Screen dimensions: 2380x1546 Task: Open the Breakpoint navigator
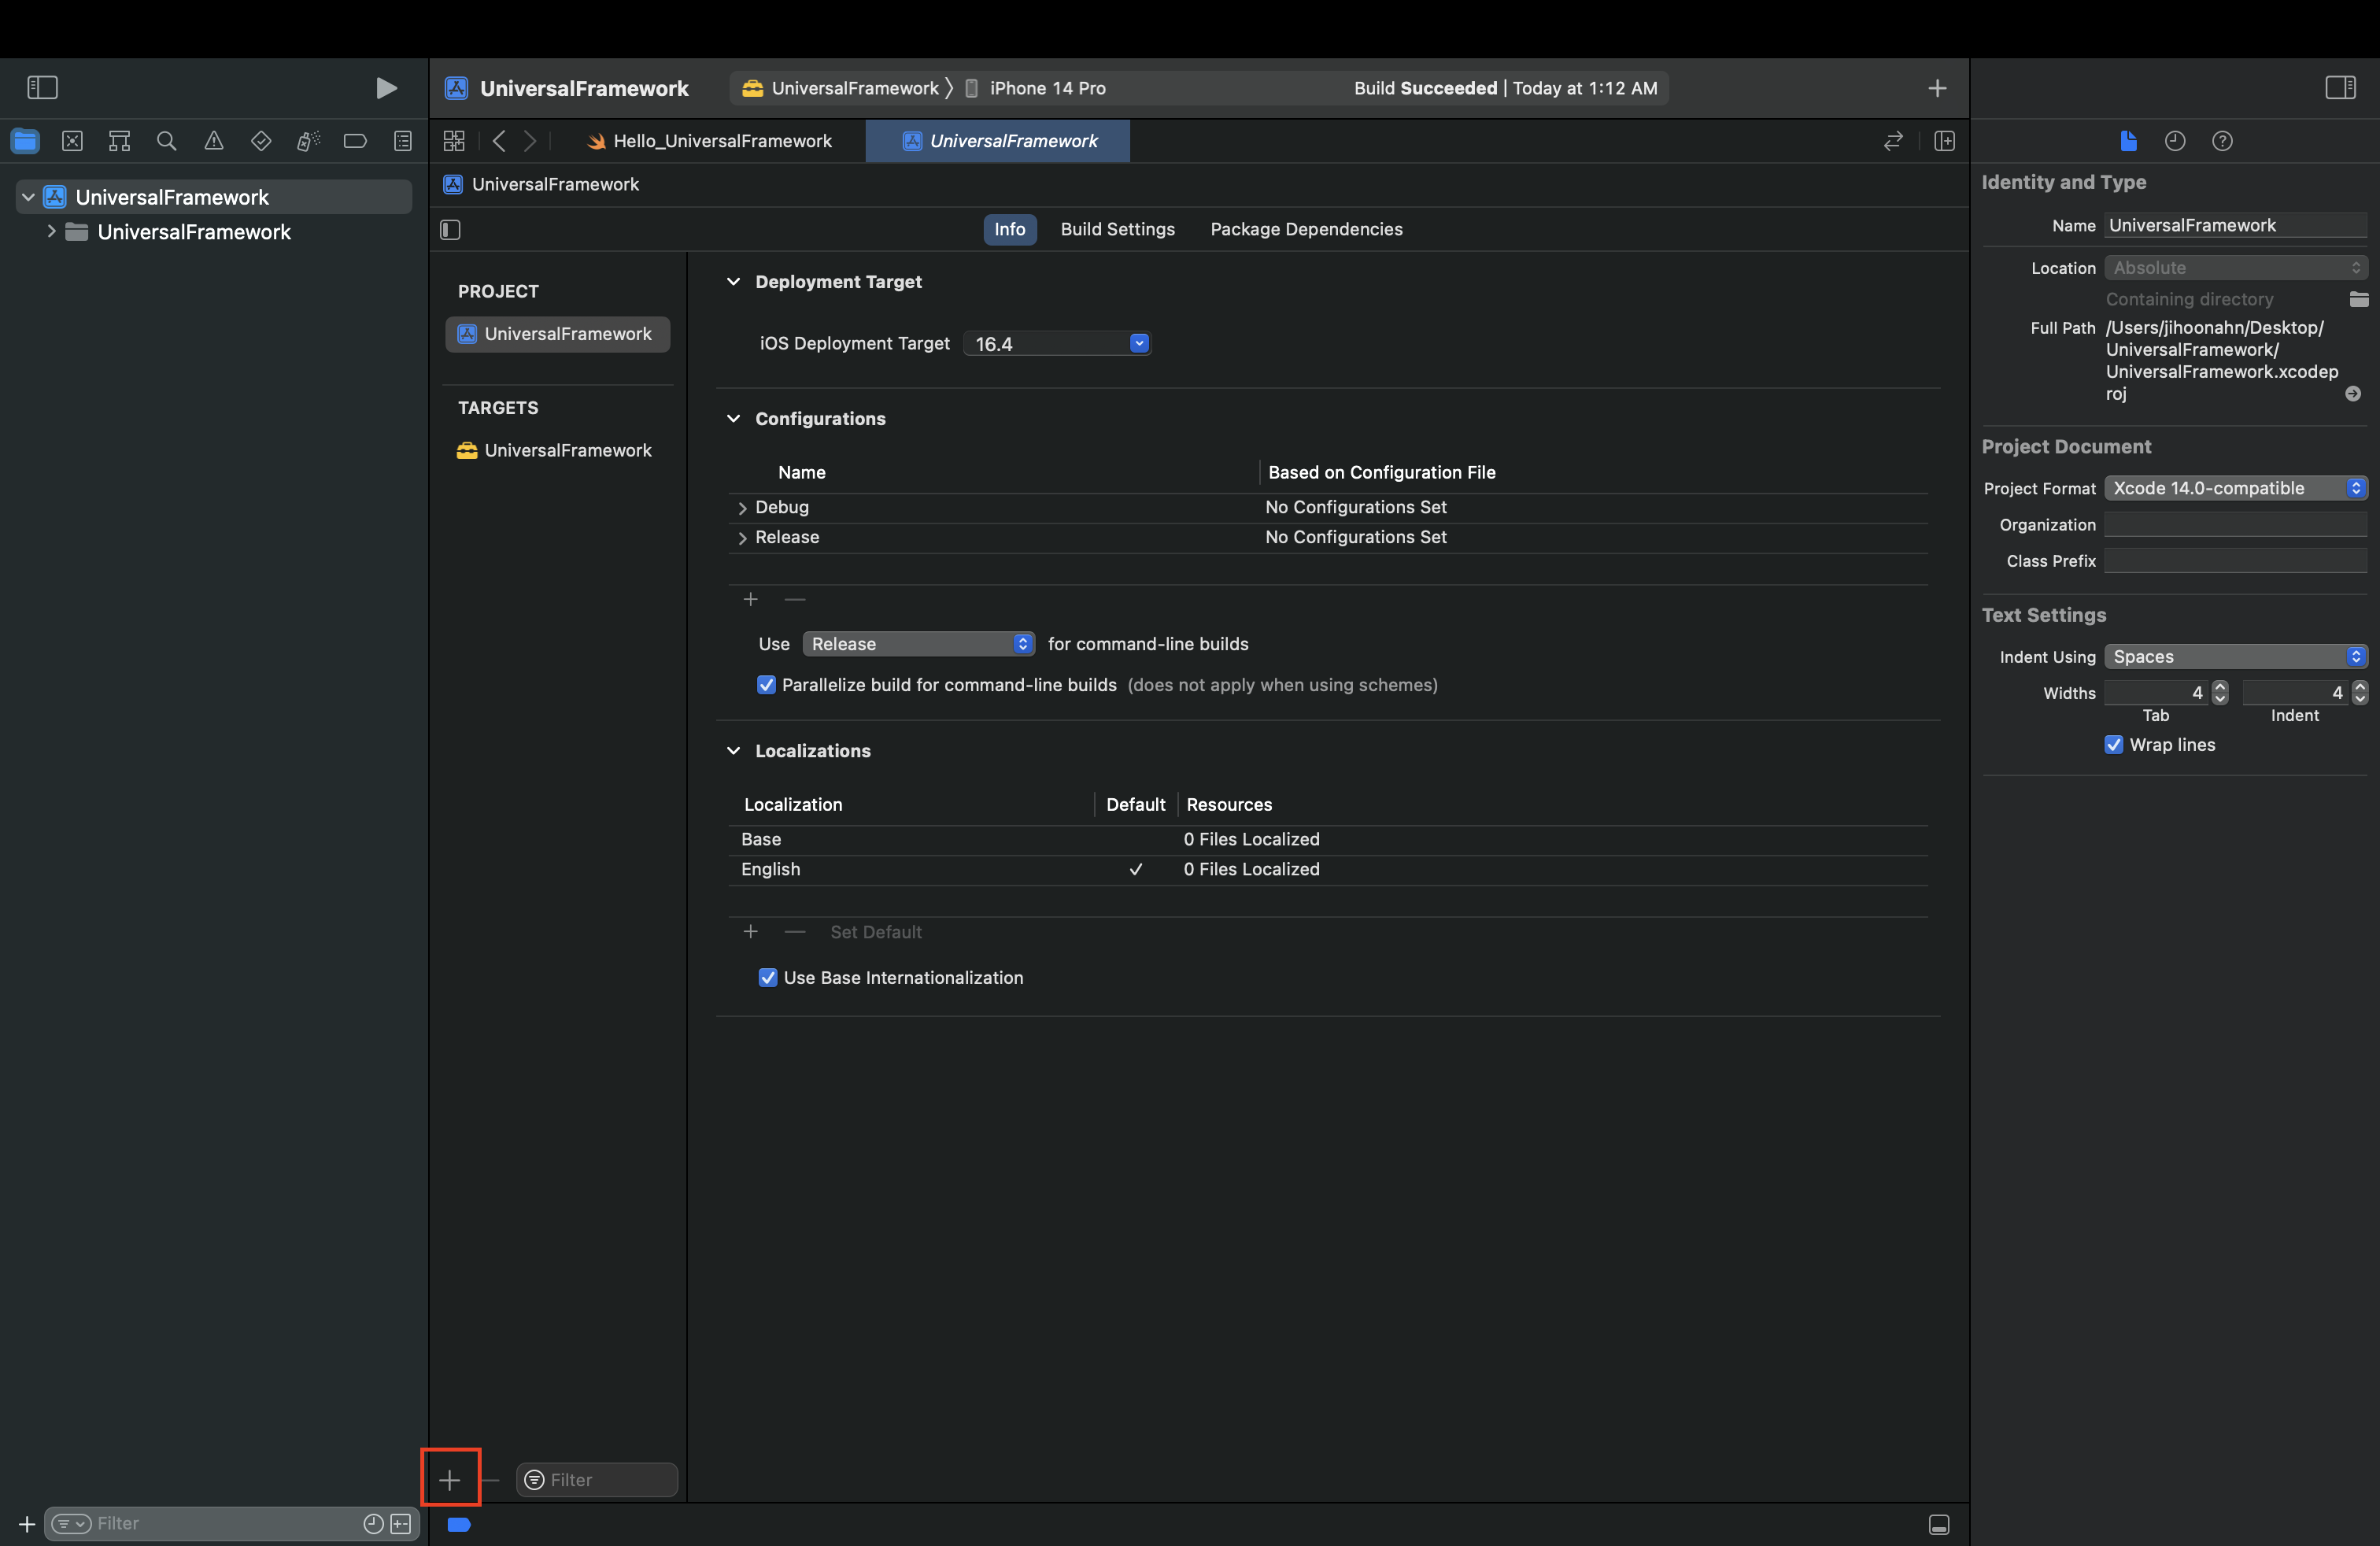tap(355, 141)
